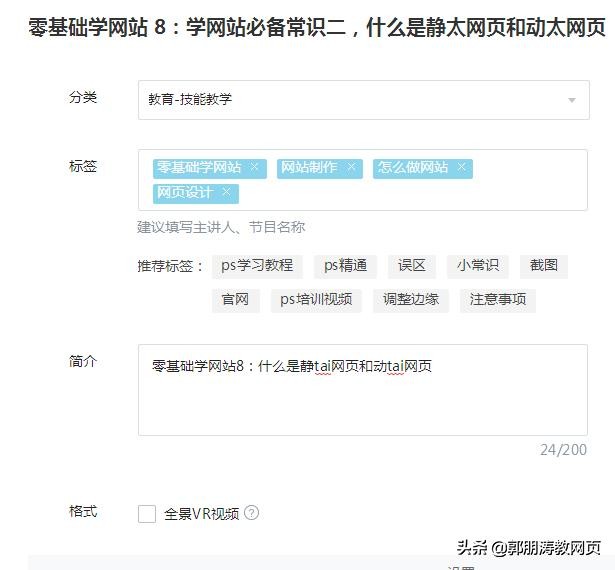The width and height of the screenshot is (615, 570).
Task: Select the video title text field
Action: (x=317, y=27)
